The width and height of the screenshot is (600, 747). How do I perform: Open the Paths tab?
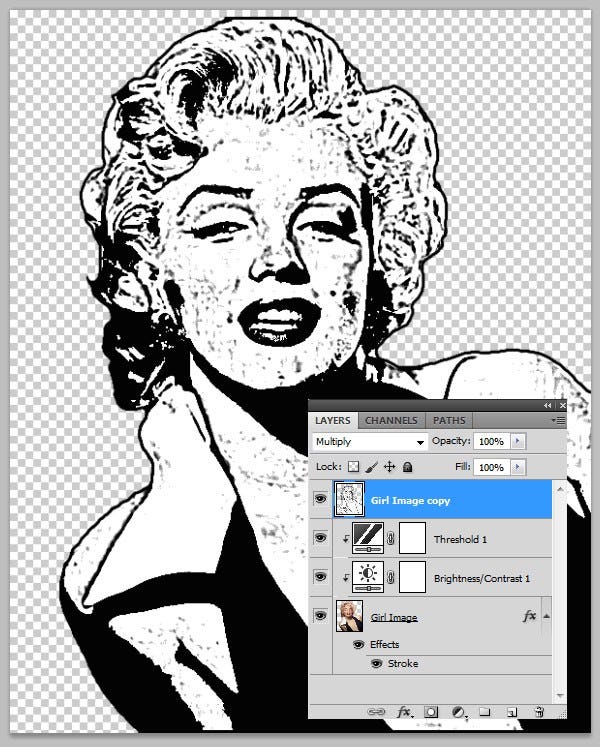(449, 421)
